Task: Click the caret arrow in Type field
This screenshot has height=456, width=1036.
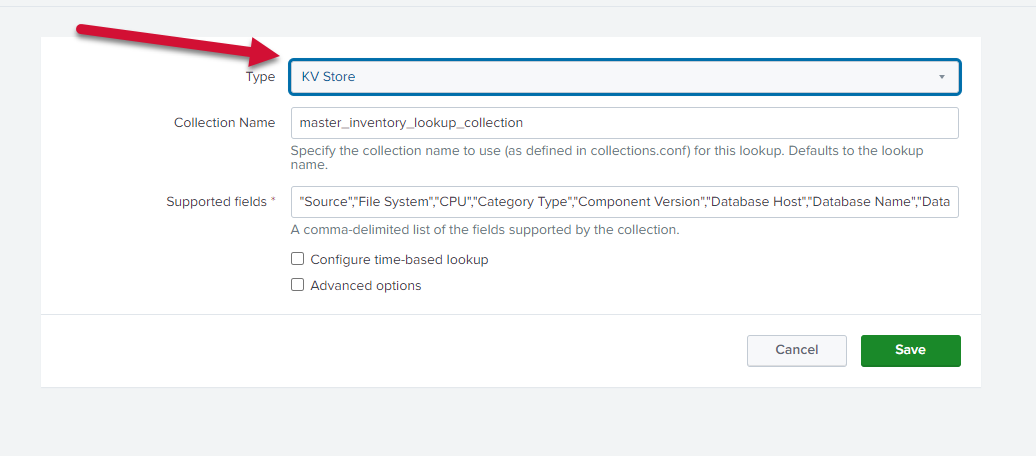Action: (x=941, y=77)
